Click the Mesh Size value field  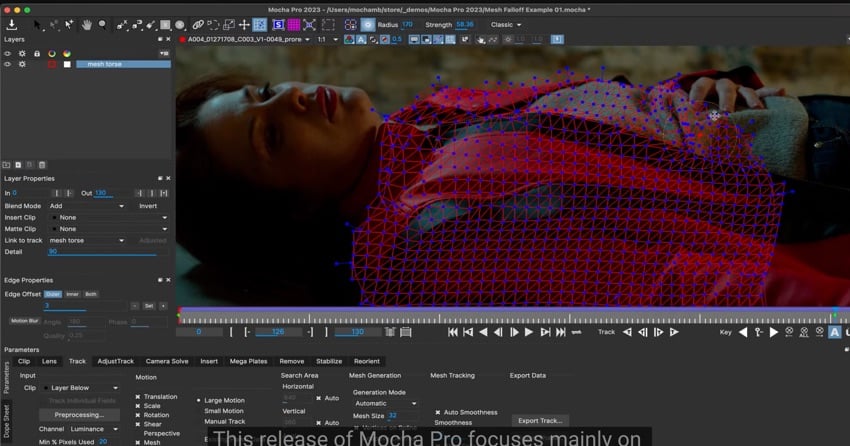coord(392,415)
